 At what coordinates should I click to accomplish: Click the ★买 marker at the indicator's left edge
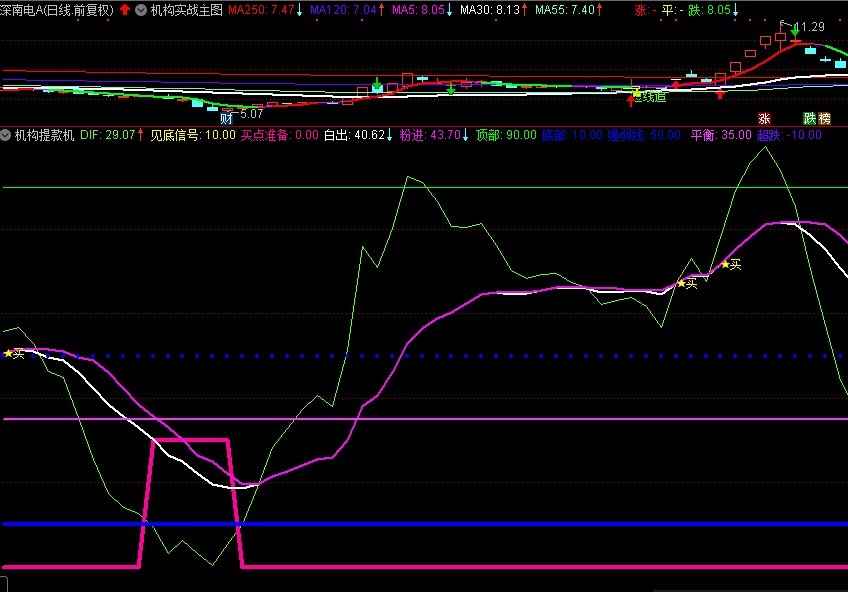[x=15, y=354]
